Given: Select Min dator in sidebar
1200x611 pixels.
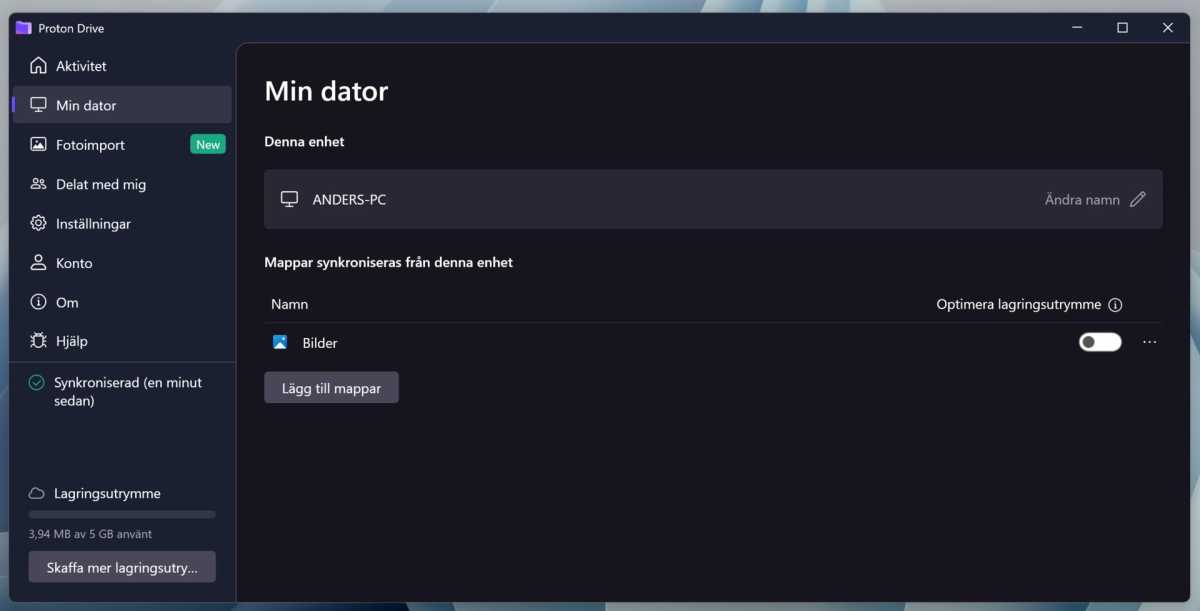Looking at the screenshot, I should click(x=86, y=105).
